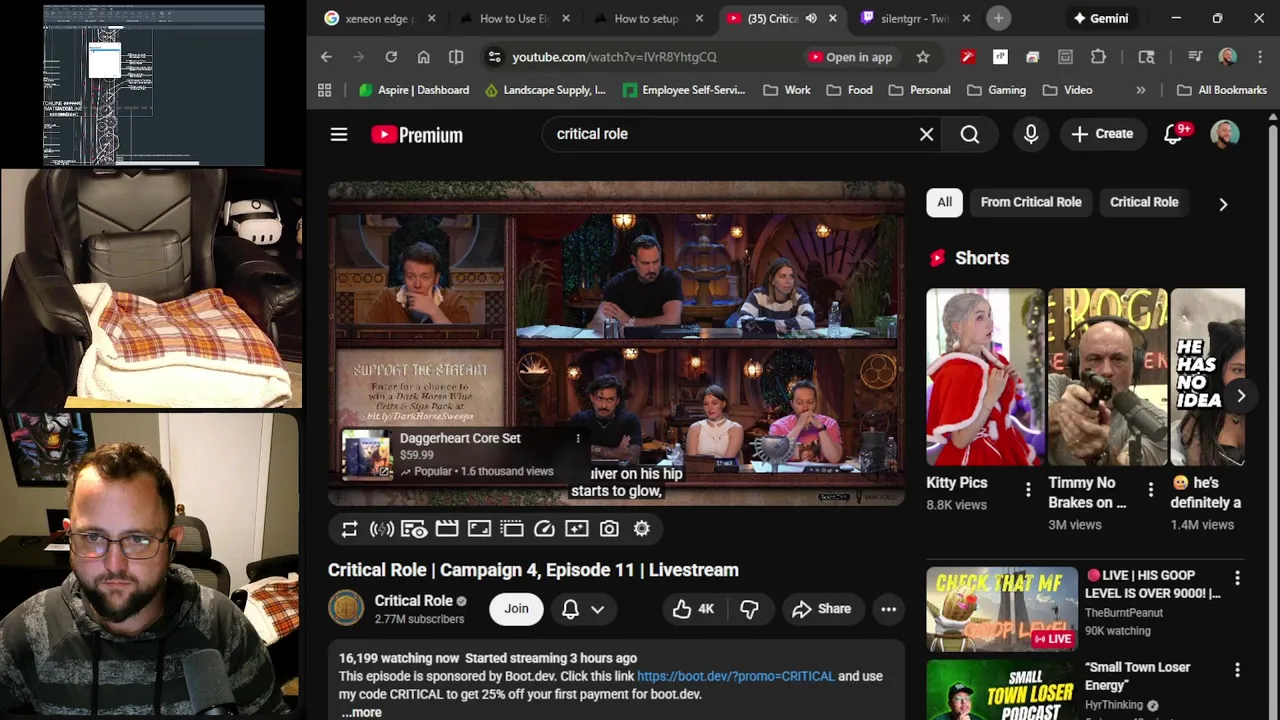Expand the description with ...more
Screen dimensions: 1280x720
click(x=361, y=712)
